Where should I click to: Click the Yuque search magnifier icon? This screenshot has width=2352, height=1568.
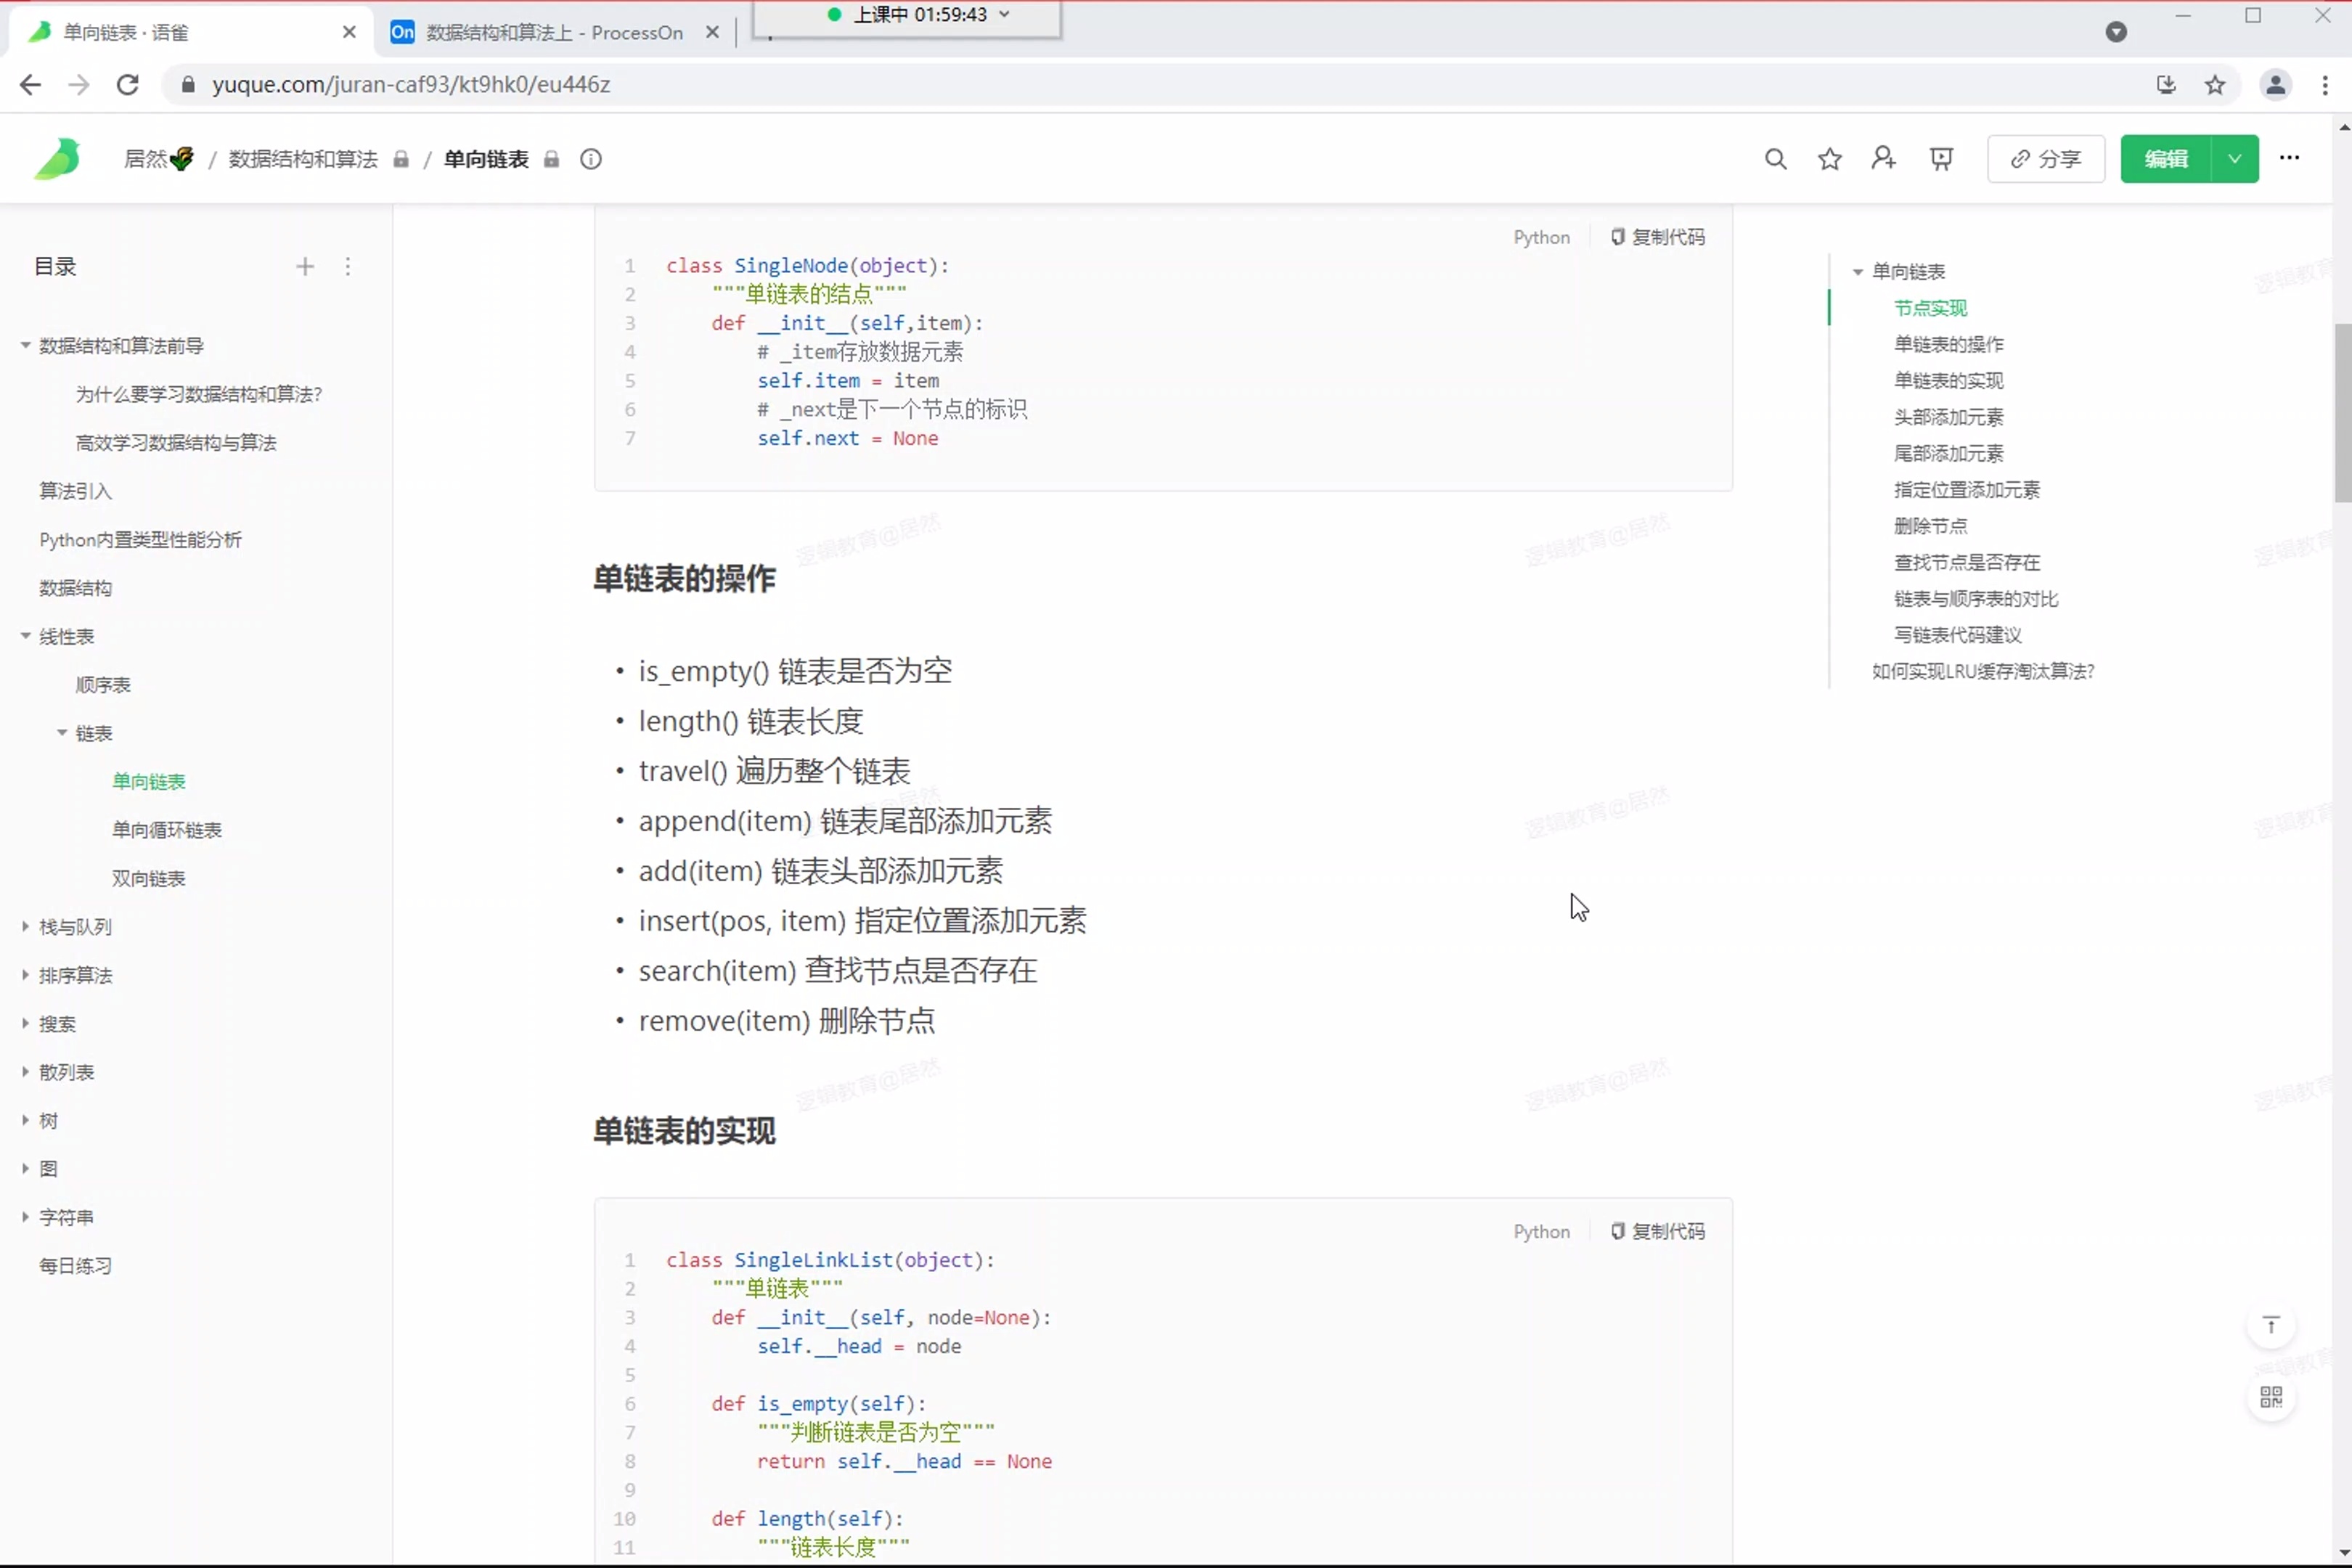1775,159
